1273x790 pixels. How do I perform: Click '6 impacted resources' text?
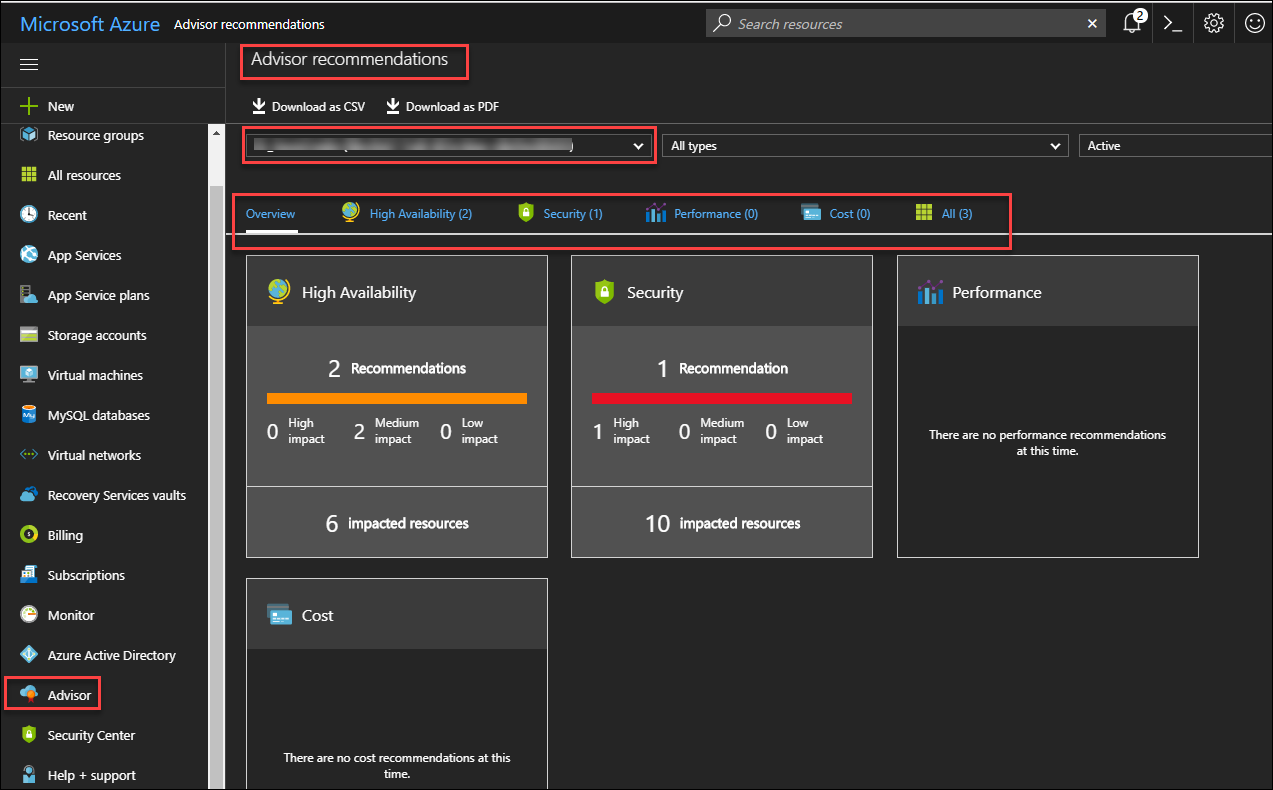click(397, 523)
